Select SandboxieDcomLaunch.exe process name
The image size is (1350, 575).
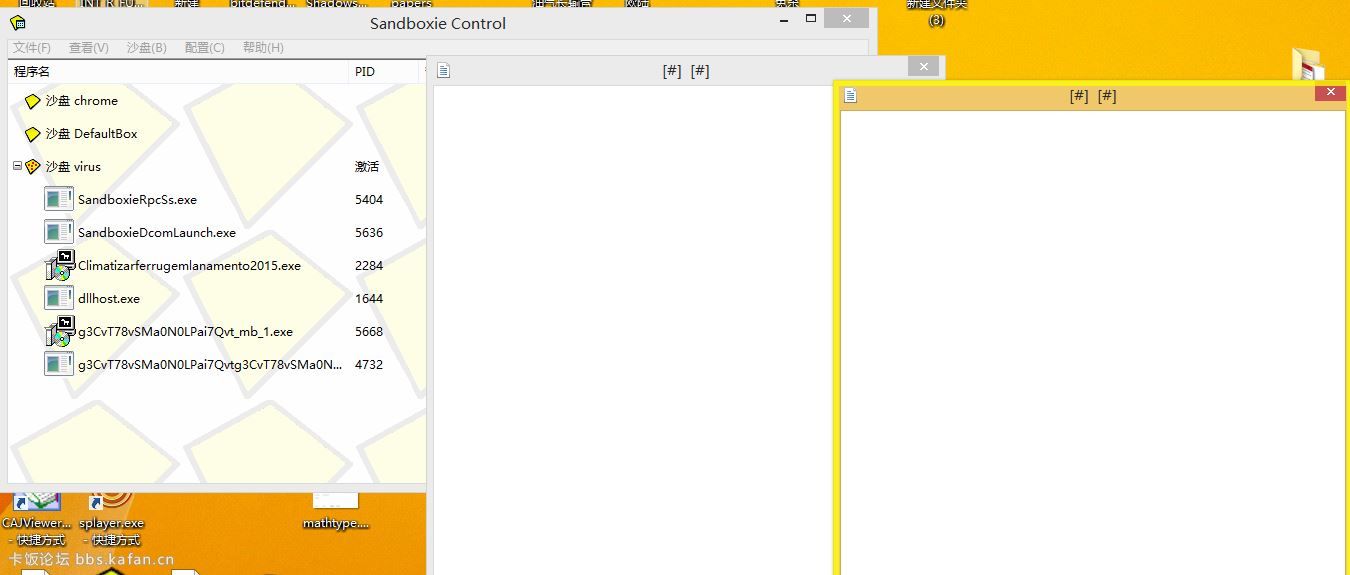point(157,233)
